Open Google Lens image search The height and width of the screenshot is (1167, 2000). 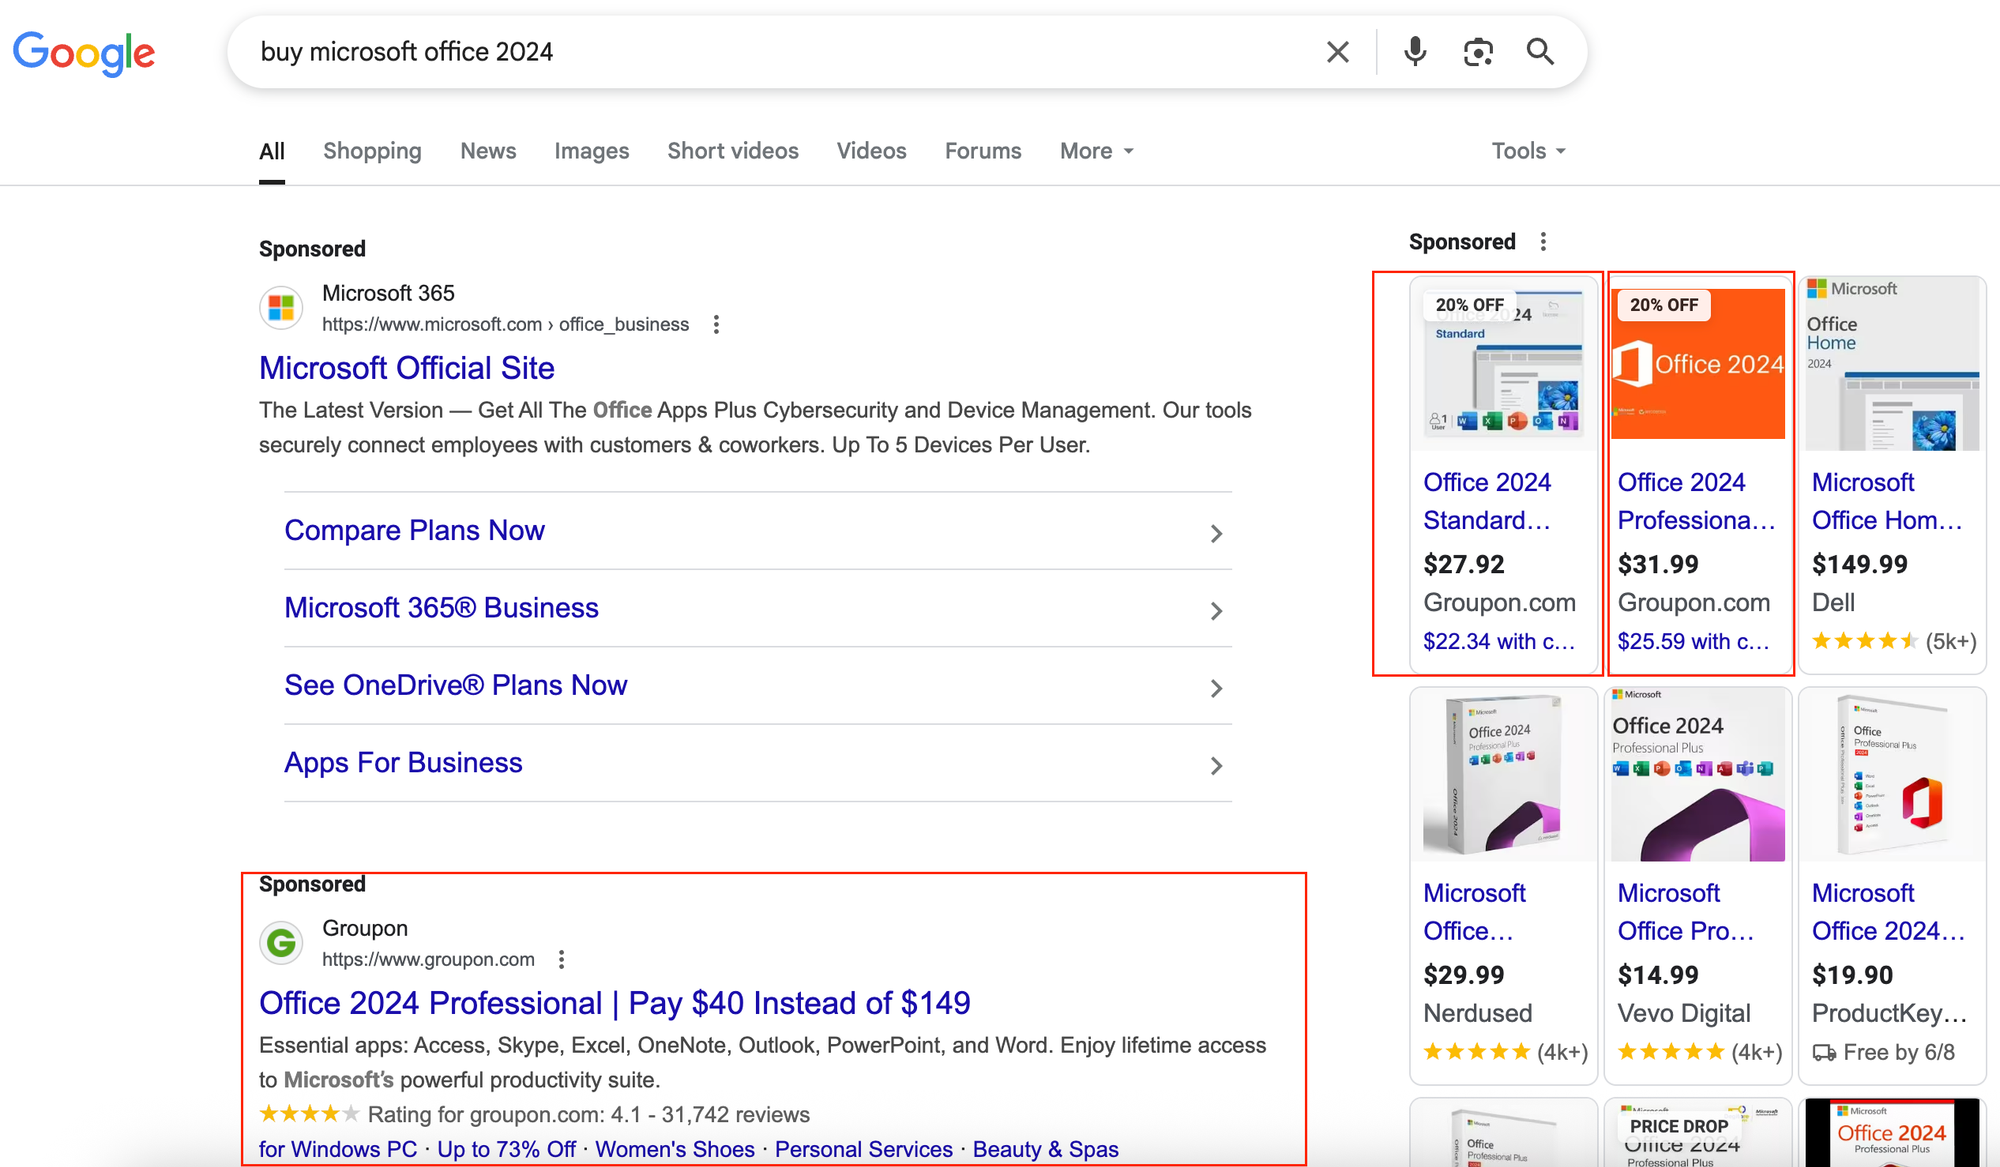click(1478, 52)
